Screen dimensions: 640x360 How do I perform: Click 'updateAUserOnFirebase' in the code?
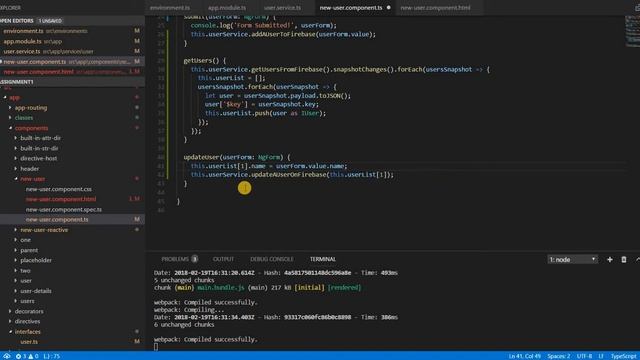[289, 175]
